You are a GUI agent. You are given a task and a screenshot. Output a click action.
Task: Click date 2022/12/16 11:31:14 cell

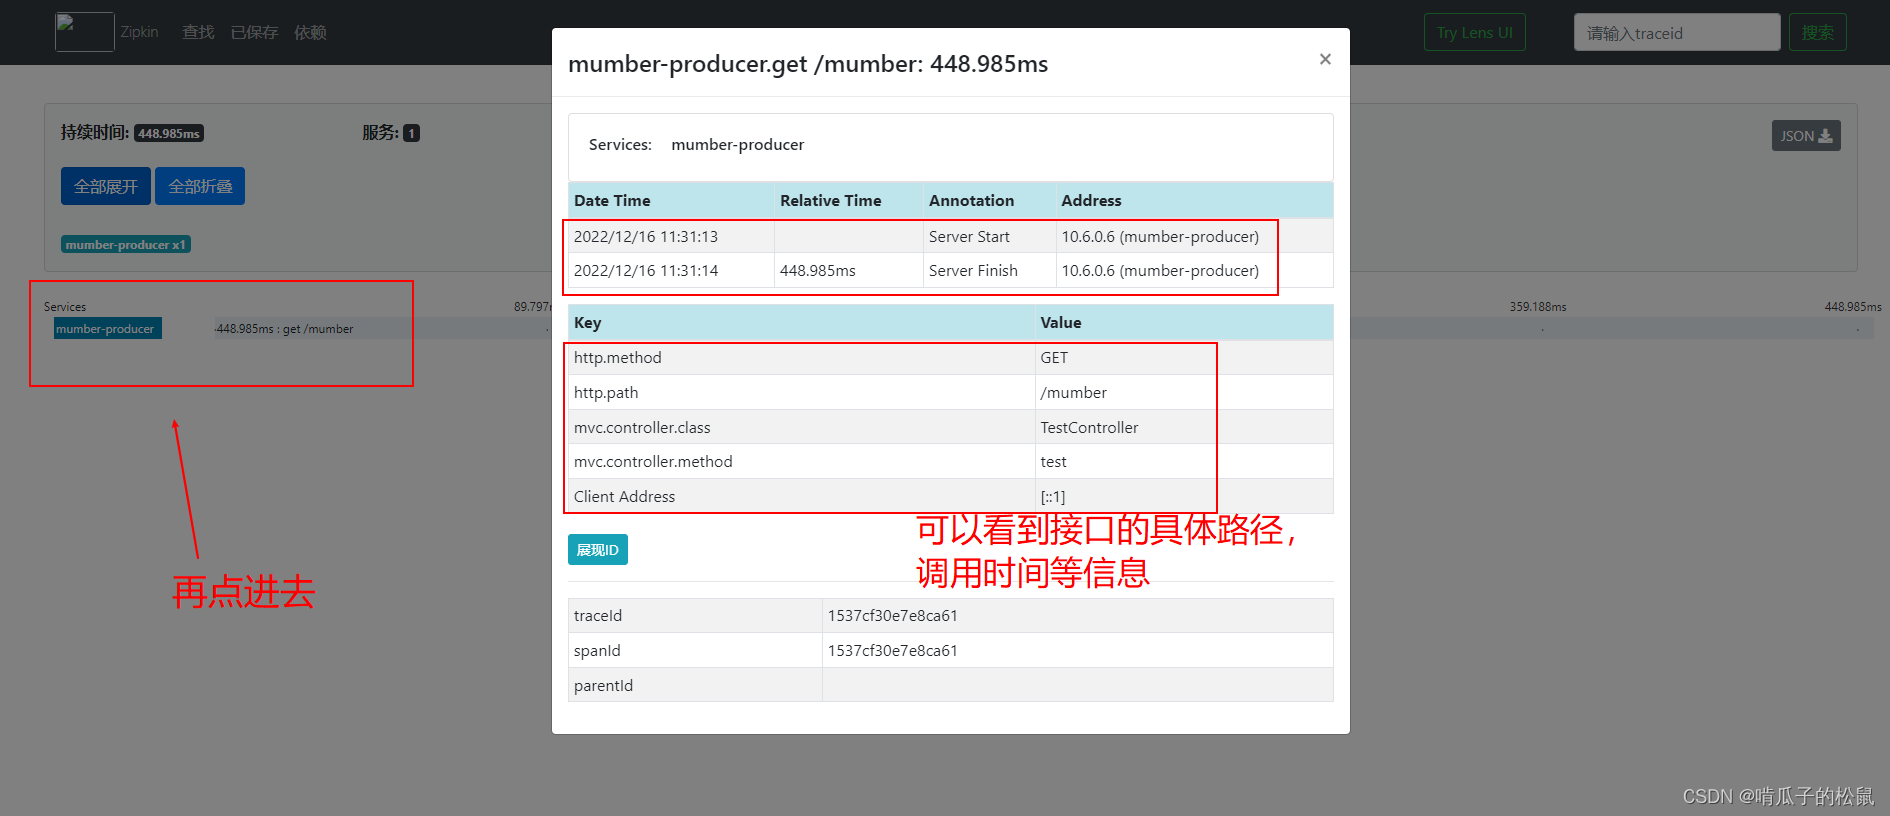pos(671,271)
